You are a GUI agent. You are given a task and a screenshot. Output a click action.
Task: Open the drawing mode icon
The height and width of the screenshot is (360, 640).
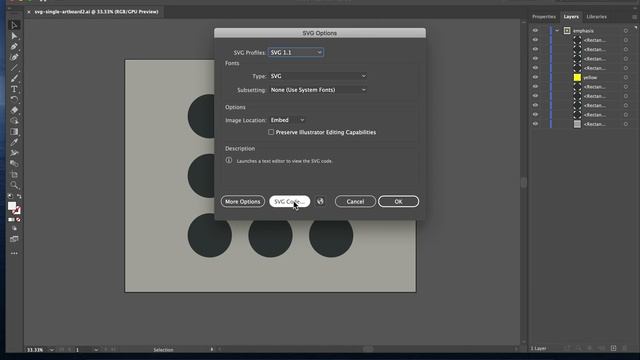coord(14,229)
